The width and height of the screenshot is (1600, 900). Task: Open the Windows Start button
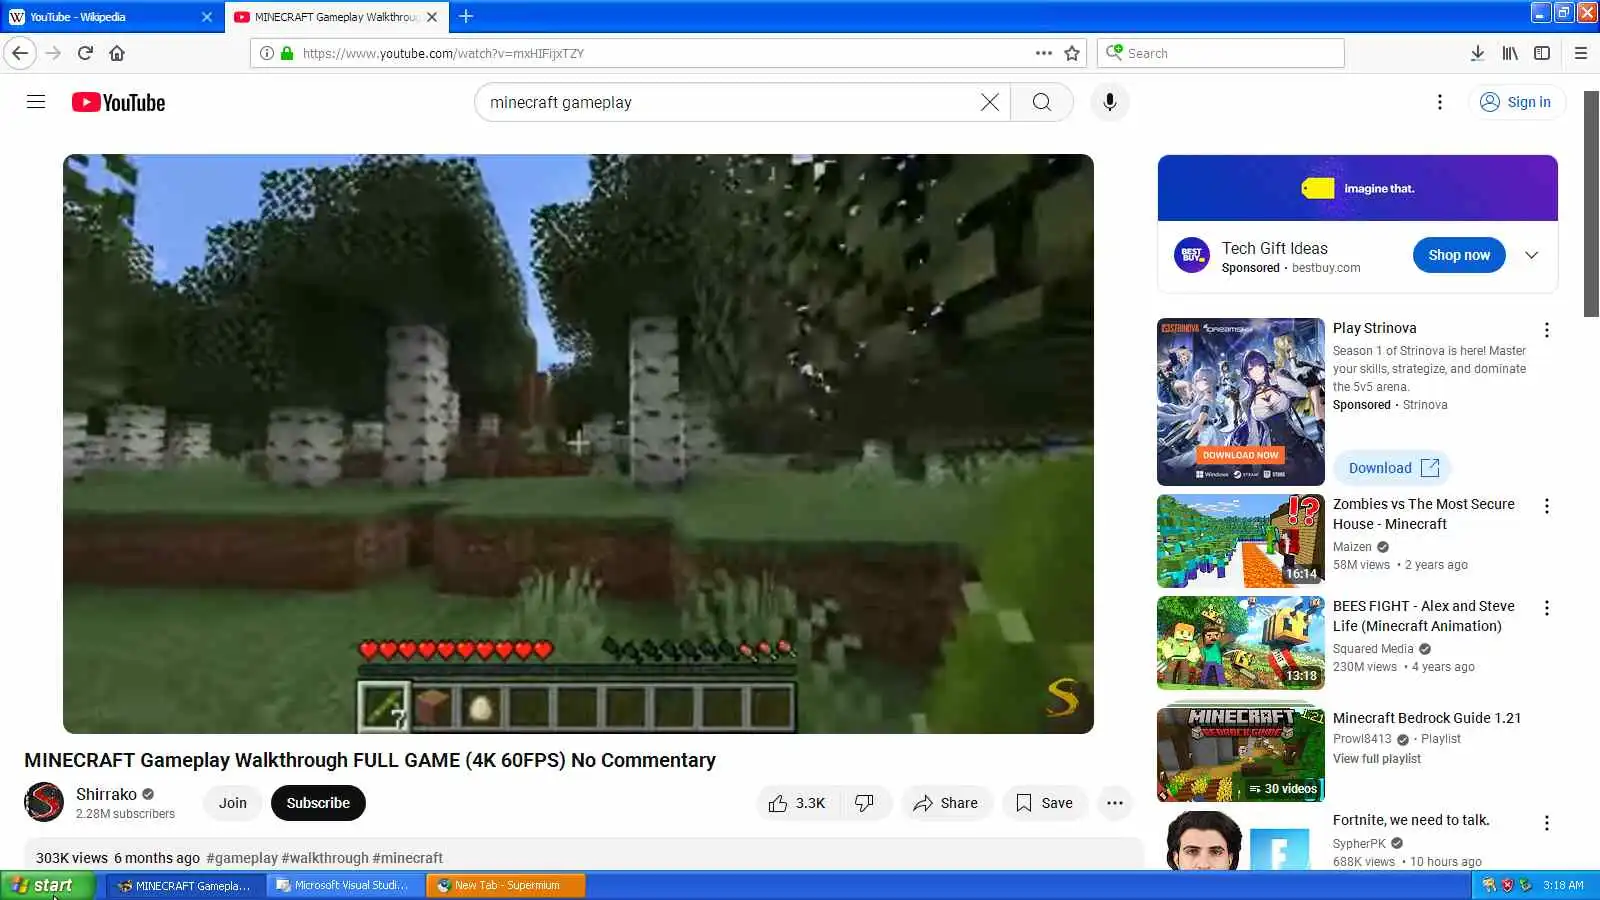48,885
